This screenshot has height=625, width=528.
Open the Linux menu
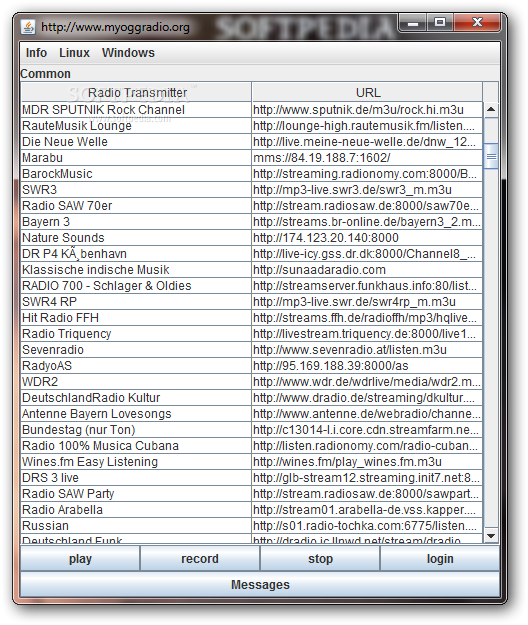click(x=75, y=53)
